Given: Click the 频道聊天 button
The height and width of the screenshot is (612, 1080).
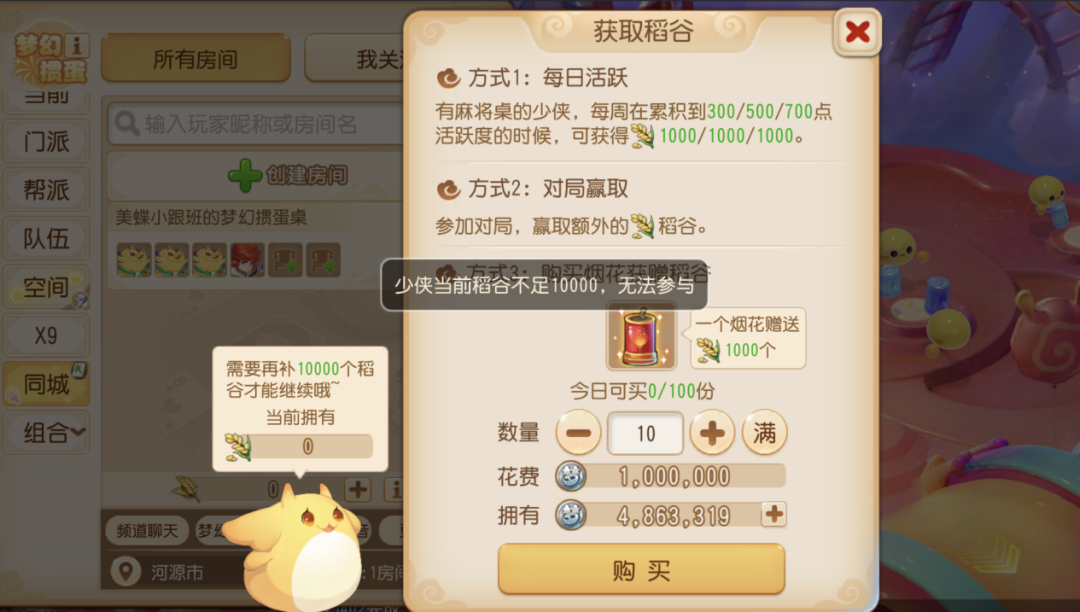Looking at the screenshot, I should click(147, 530).
